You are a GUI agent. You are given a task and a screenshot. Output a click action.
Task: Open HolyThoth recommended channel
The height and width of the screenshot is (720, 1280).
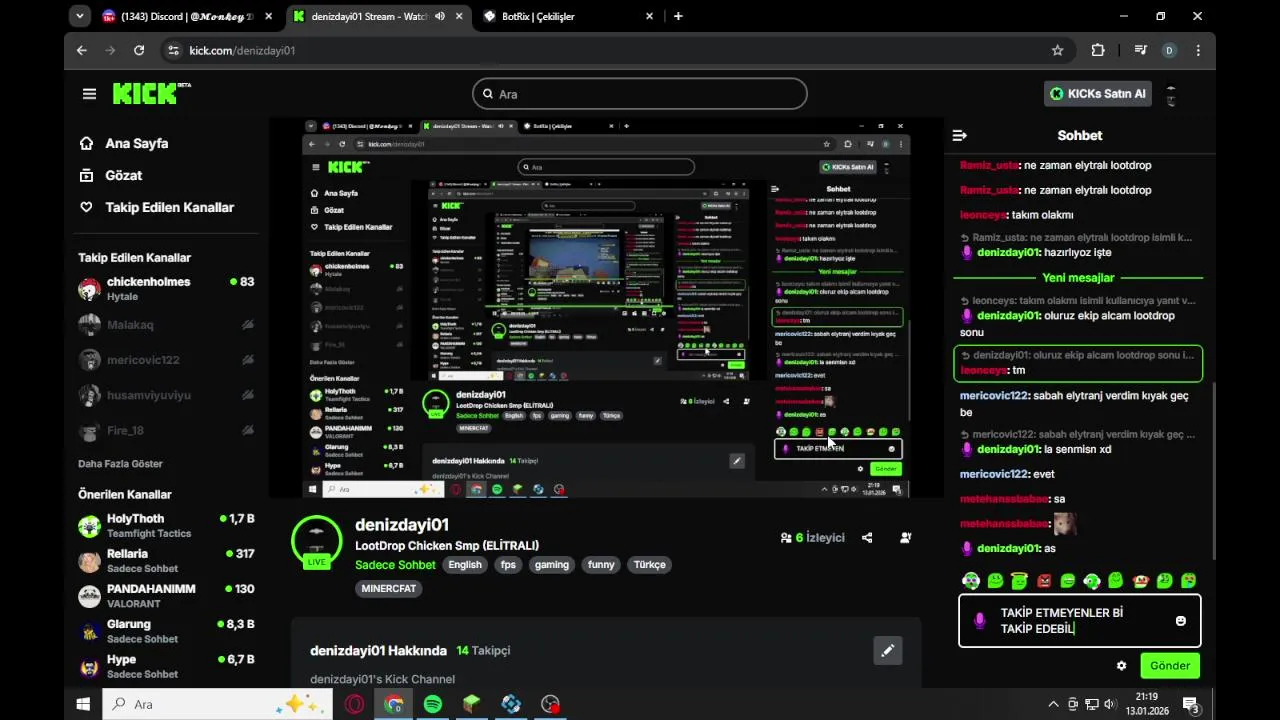[x=167, y=526]
